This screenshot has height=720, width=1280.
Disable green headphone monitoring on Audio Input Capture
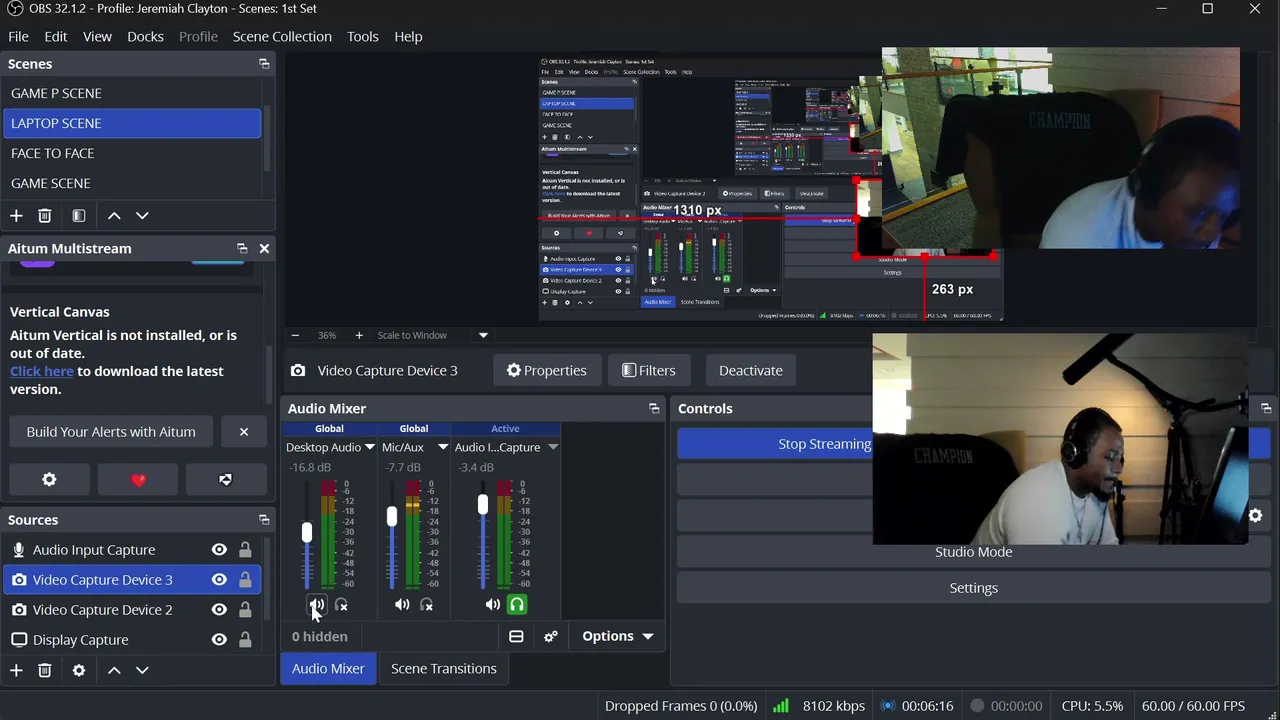coord(517,604)
